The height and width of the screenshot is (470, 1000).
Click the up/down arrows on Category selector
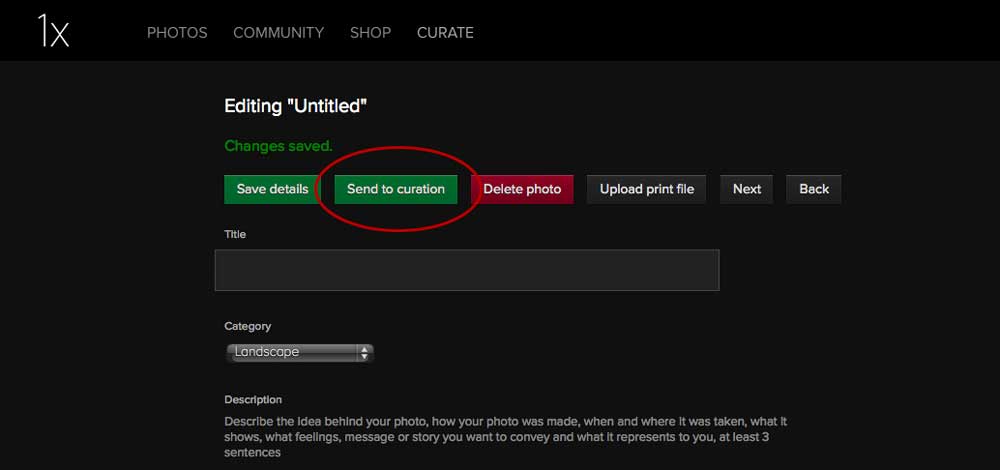[x=364, y=352]
